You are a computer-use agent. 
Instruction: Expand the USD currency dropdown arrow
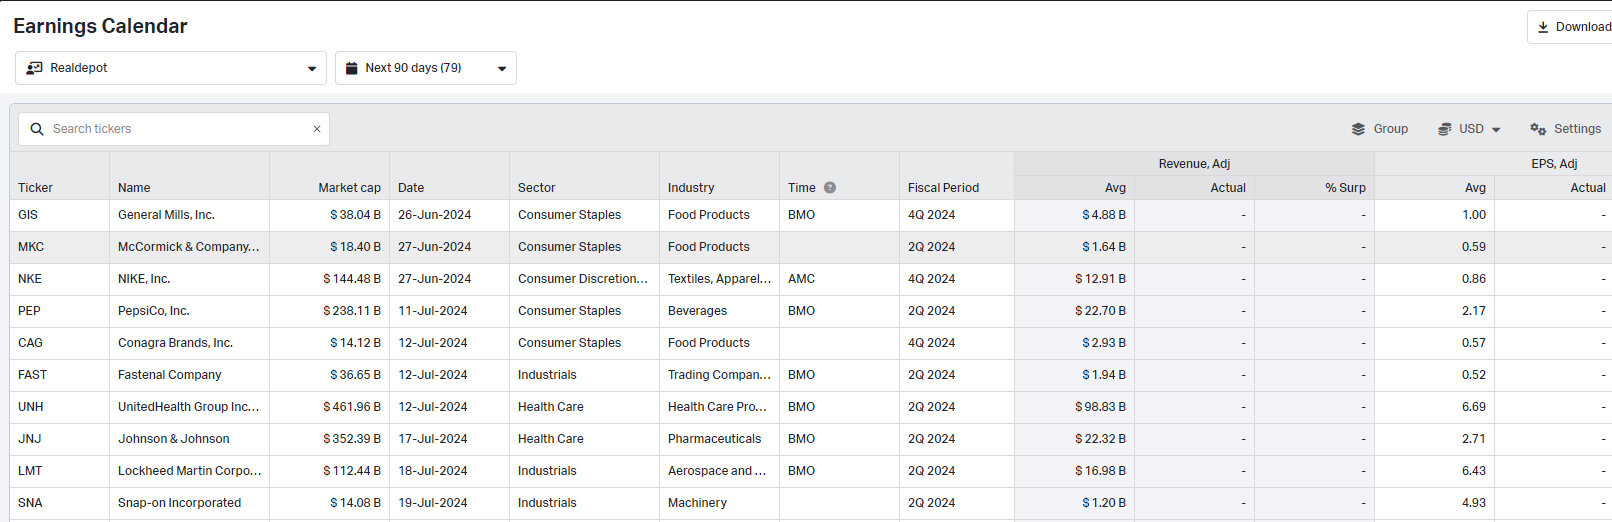(x=1496, y=130)
